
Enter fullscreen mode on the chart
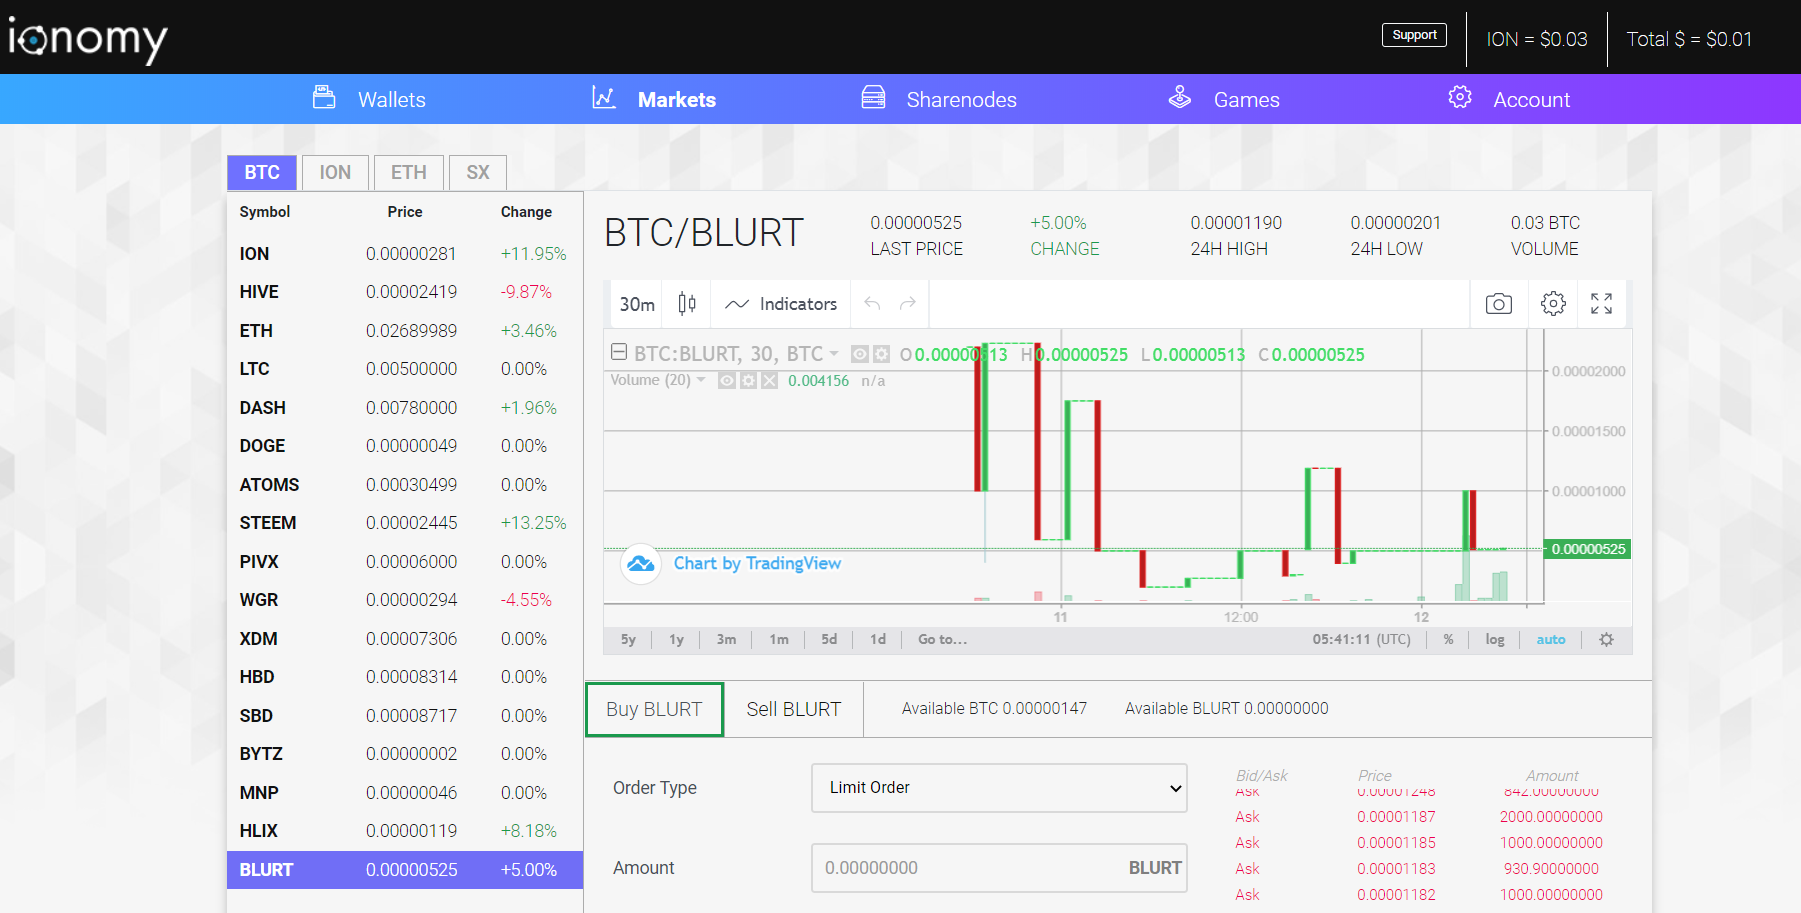1601,304
